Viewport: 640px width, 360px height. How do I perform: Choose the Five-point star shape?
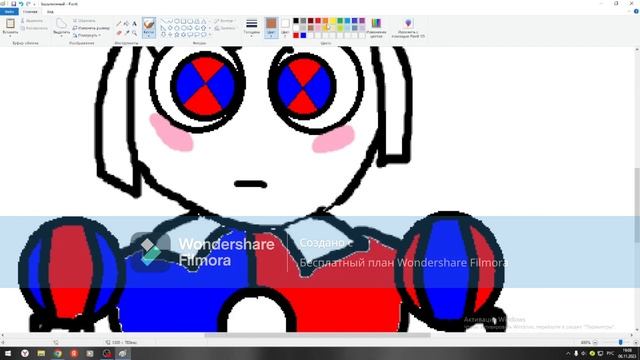pyautogui.click(x=177, y=35)
